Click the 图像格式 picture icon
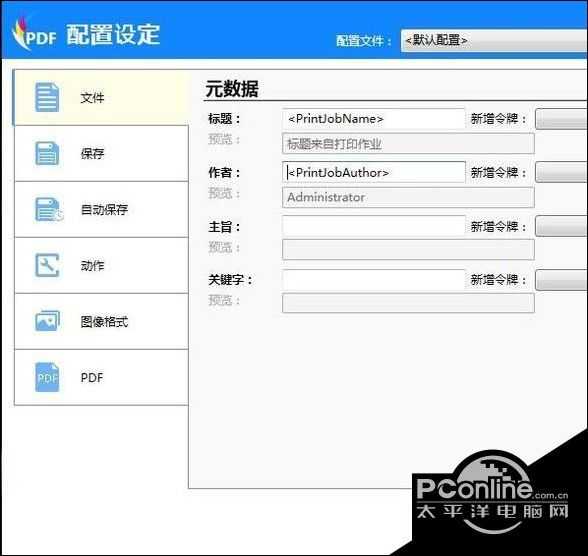 (47, 321)
